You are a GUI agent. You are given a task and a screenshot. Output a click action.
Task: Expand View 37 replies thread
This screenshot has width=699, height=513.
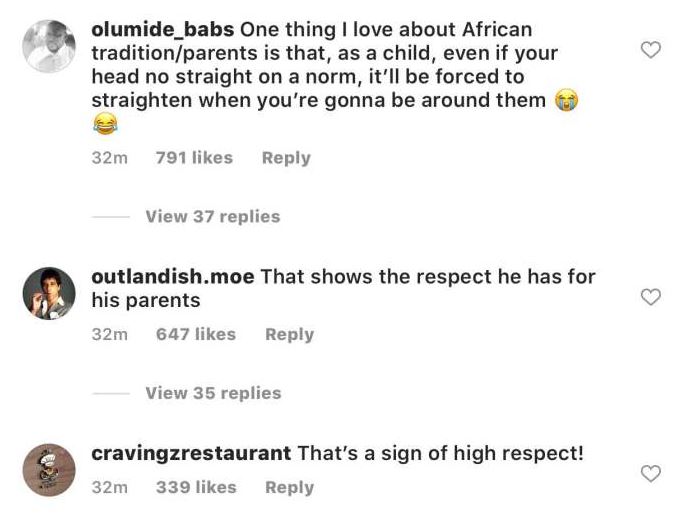coord(212,217)
